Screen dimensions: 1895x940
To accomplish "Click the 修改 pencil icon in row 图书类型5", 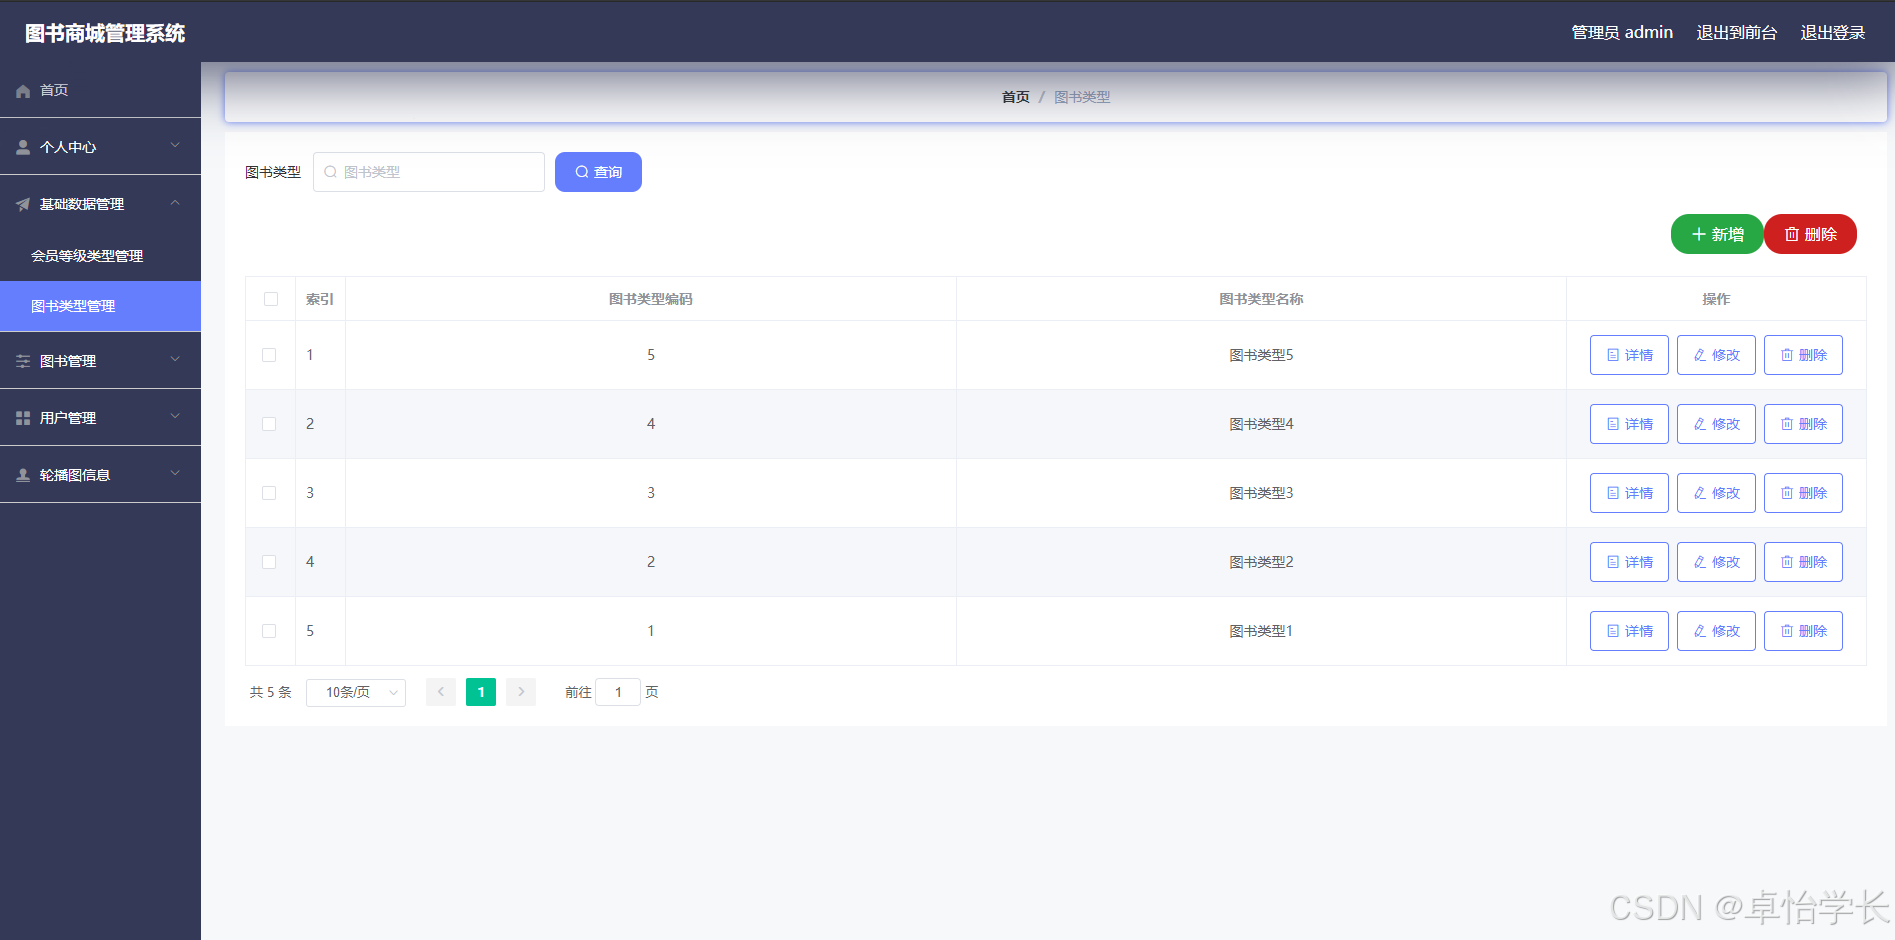I will (1700, 355).
